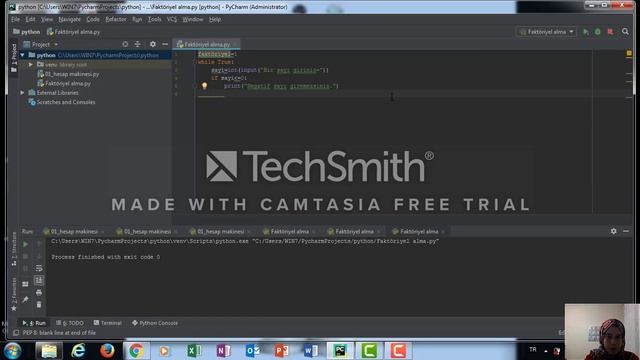Click the red Stop icon in the main toolbar

[x=610, y=32]
